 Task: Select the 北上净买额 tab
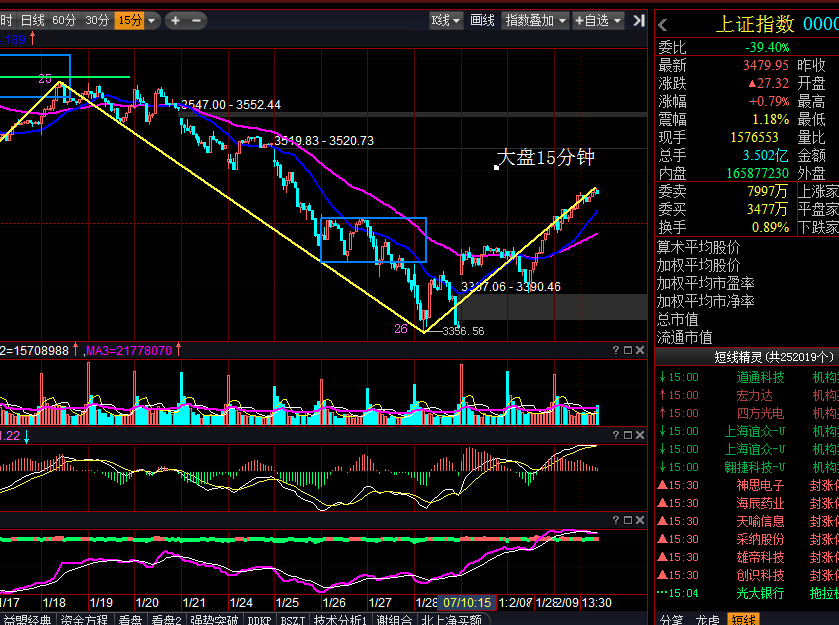click(451, 620)
